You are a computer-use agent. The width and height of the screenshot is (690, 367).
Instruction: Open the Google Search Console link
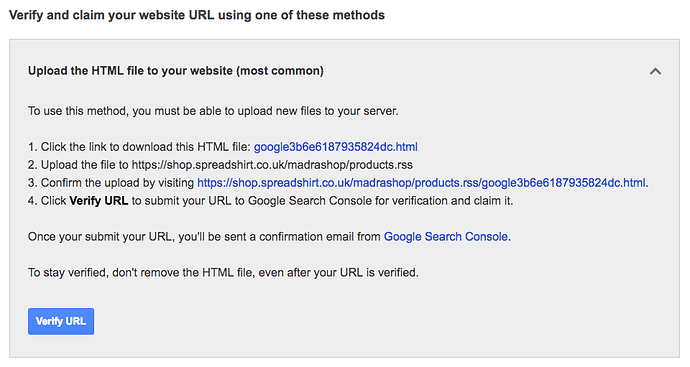click(446, 237)
